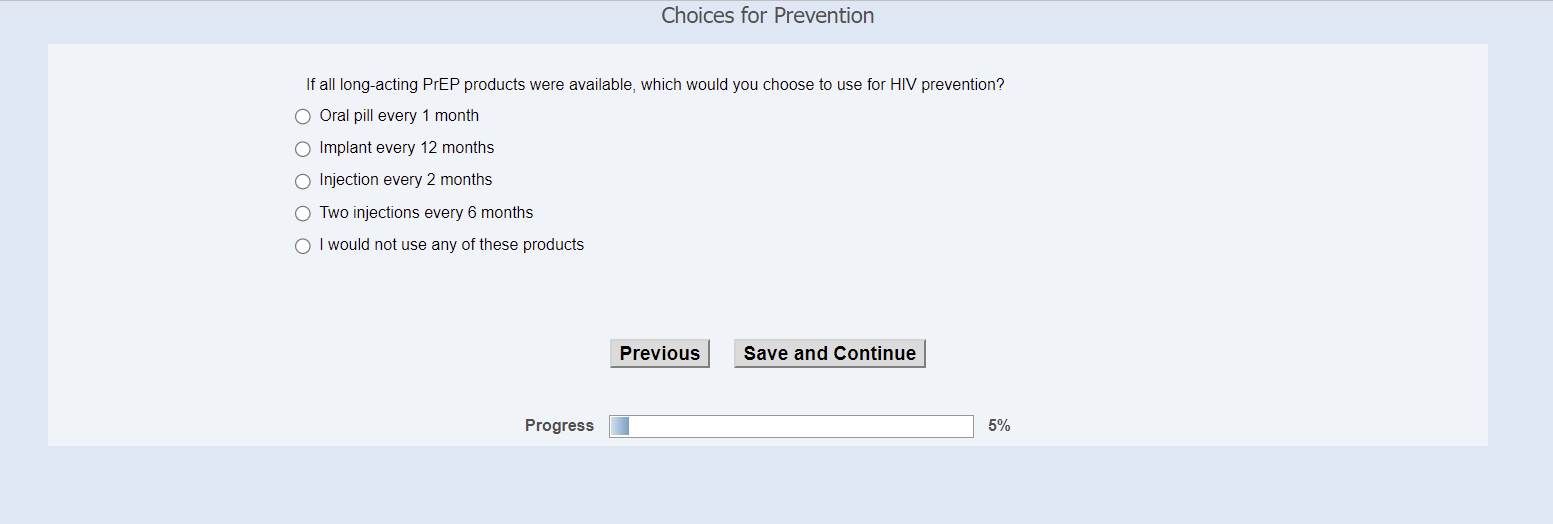This screenshot has height=524, width=1553.
Task: Click the "Progress" label
Action: click(559, 426)
